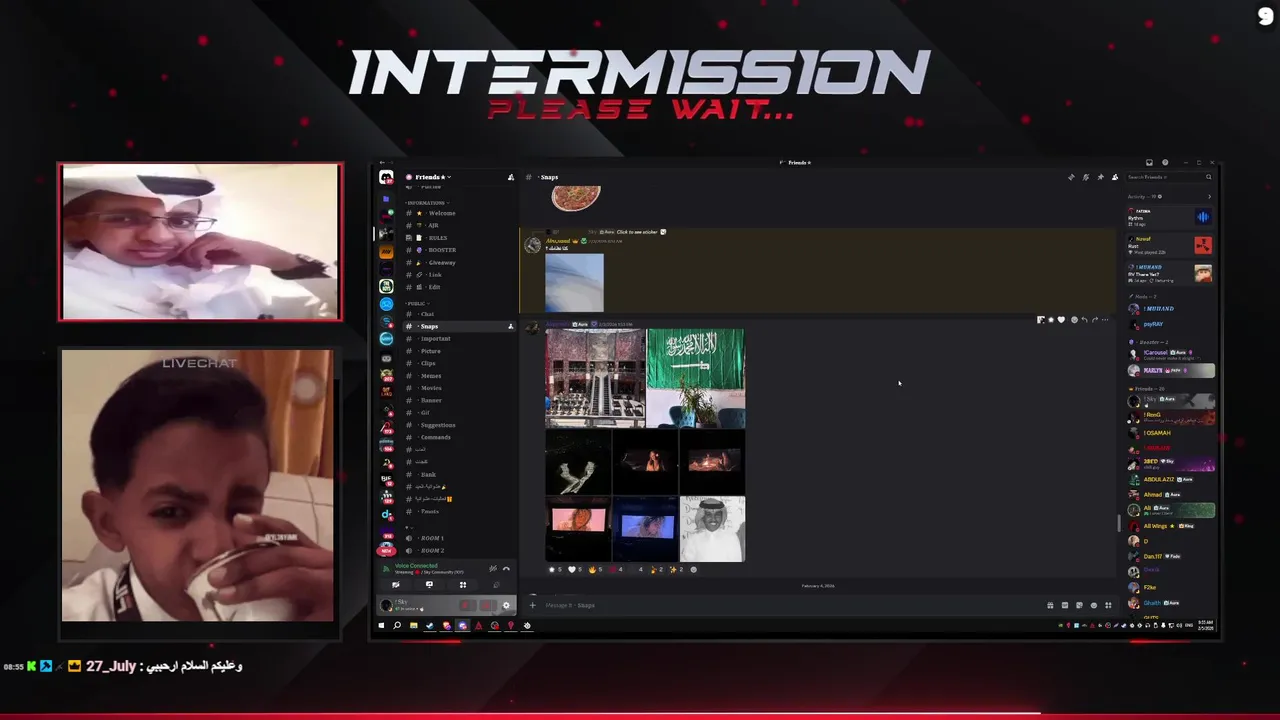Open the Giveaway channel
This screenshot has width=1280, height=720.
[x=441, y=262]
